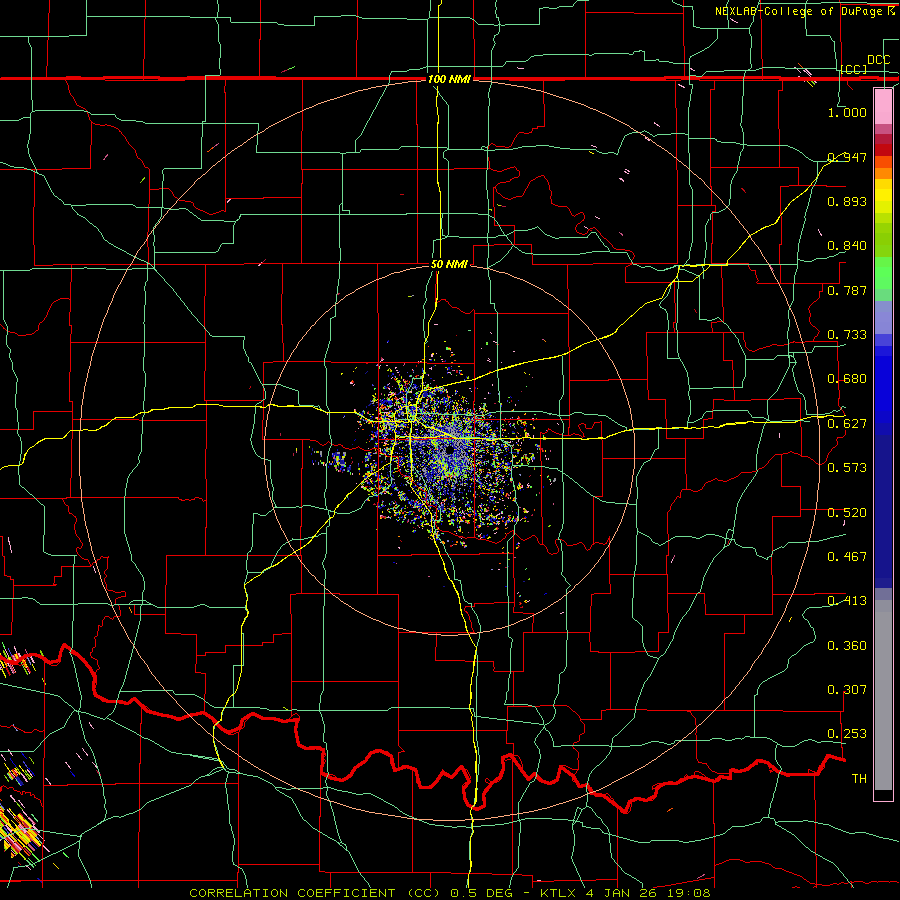Image resolution: width=900 pixels, height=900 pixels.
Task: Click the 0.947 scale value
Action: (x=847, y=157)
